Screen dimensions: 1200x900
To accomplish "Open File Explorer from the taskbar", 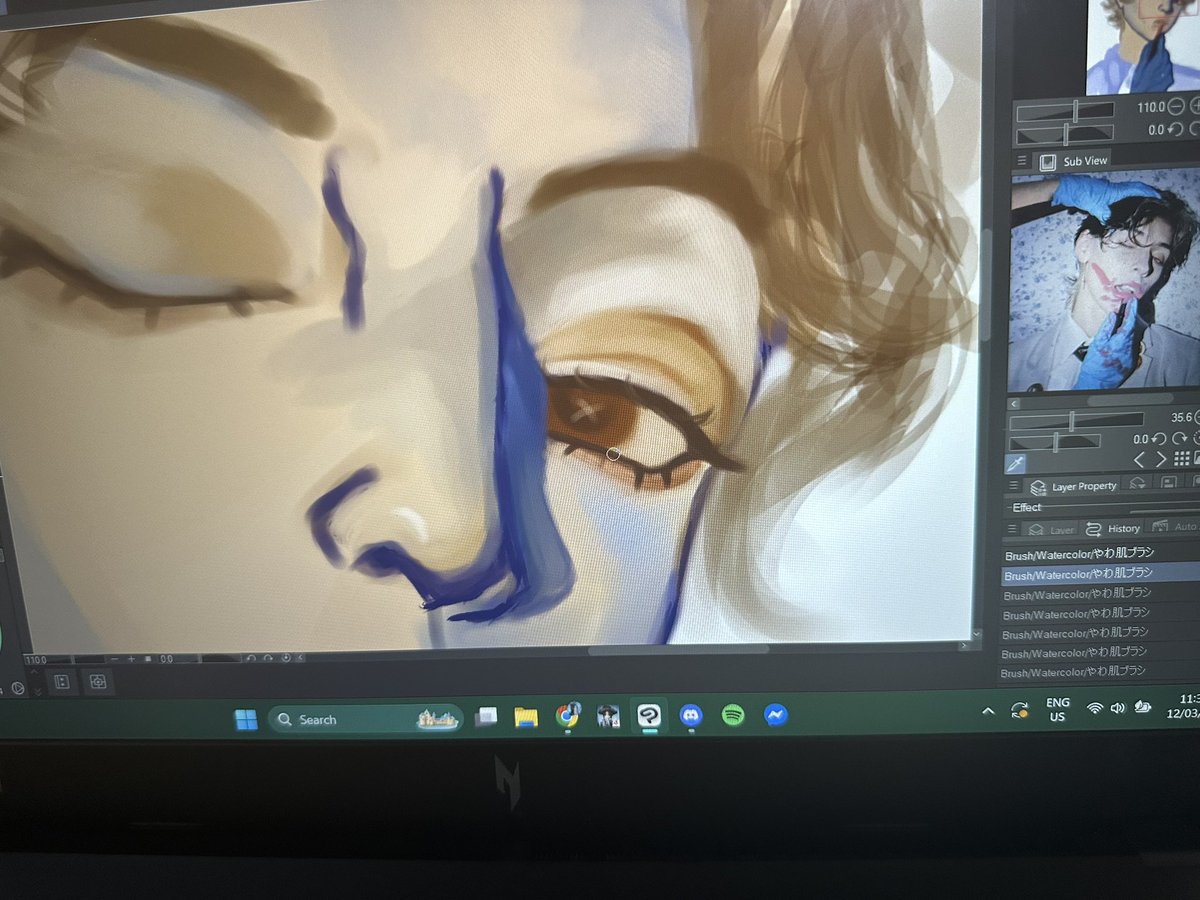I will click(x=526, y=716).
